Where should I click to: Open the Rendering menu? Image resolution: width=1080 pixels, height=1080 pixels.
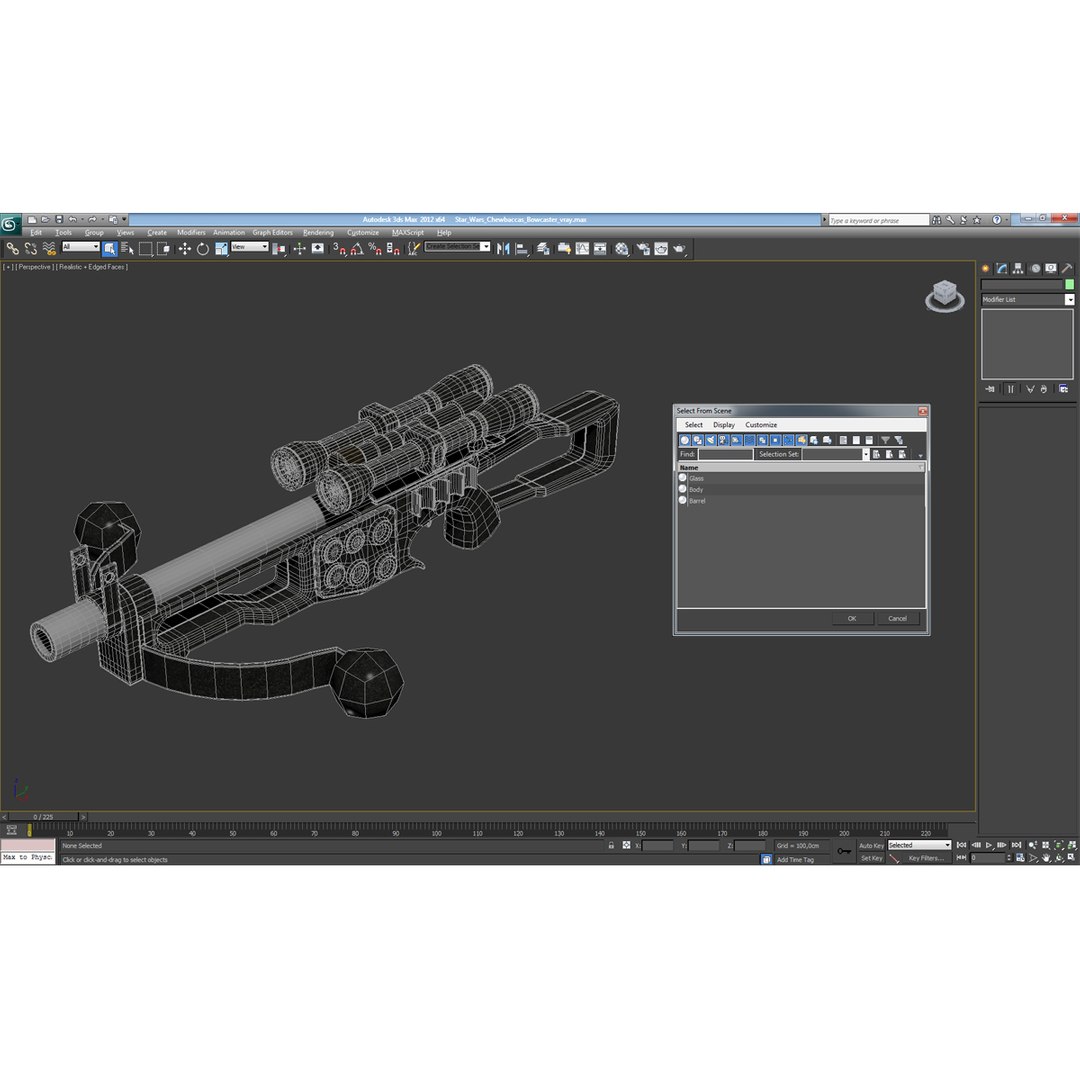318,233
